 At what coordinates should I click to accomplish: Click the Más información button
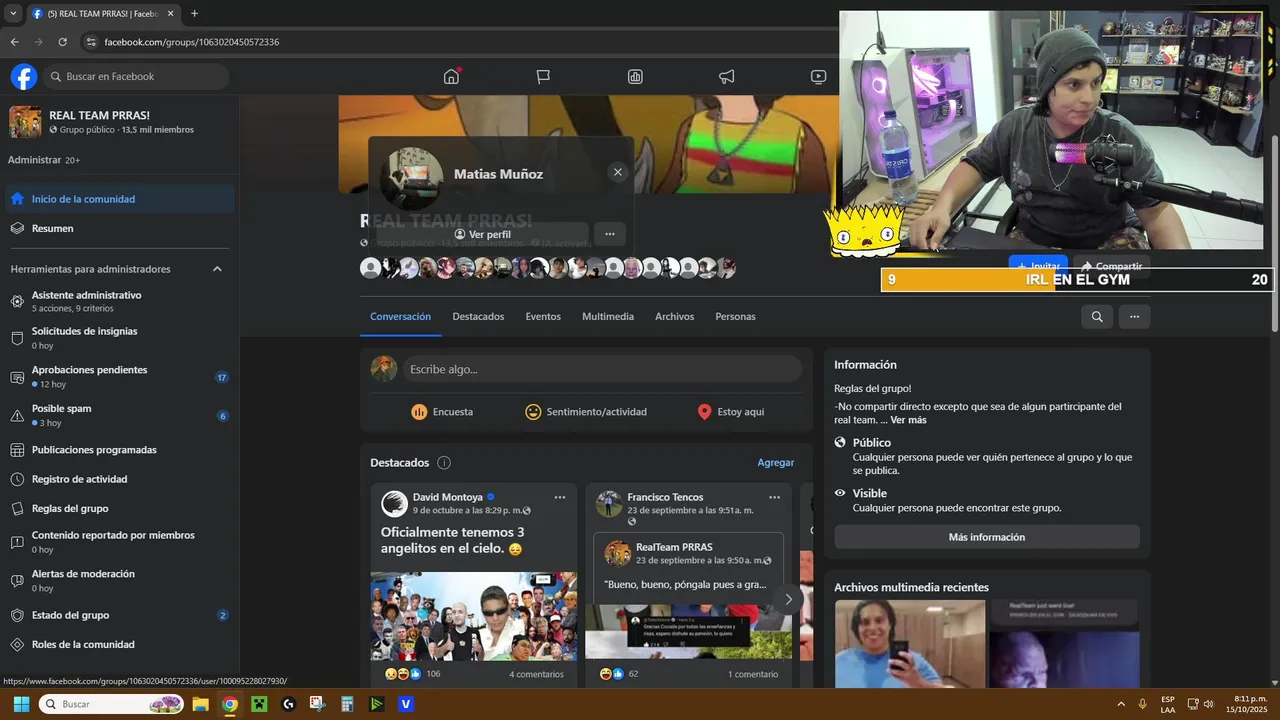987,537
